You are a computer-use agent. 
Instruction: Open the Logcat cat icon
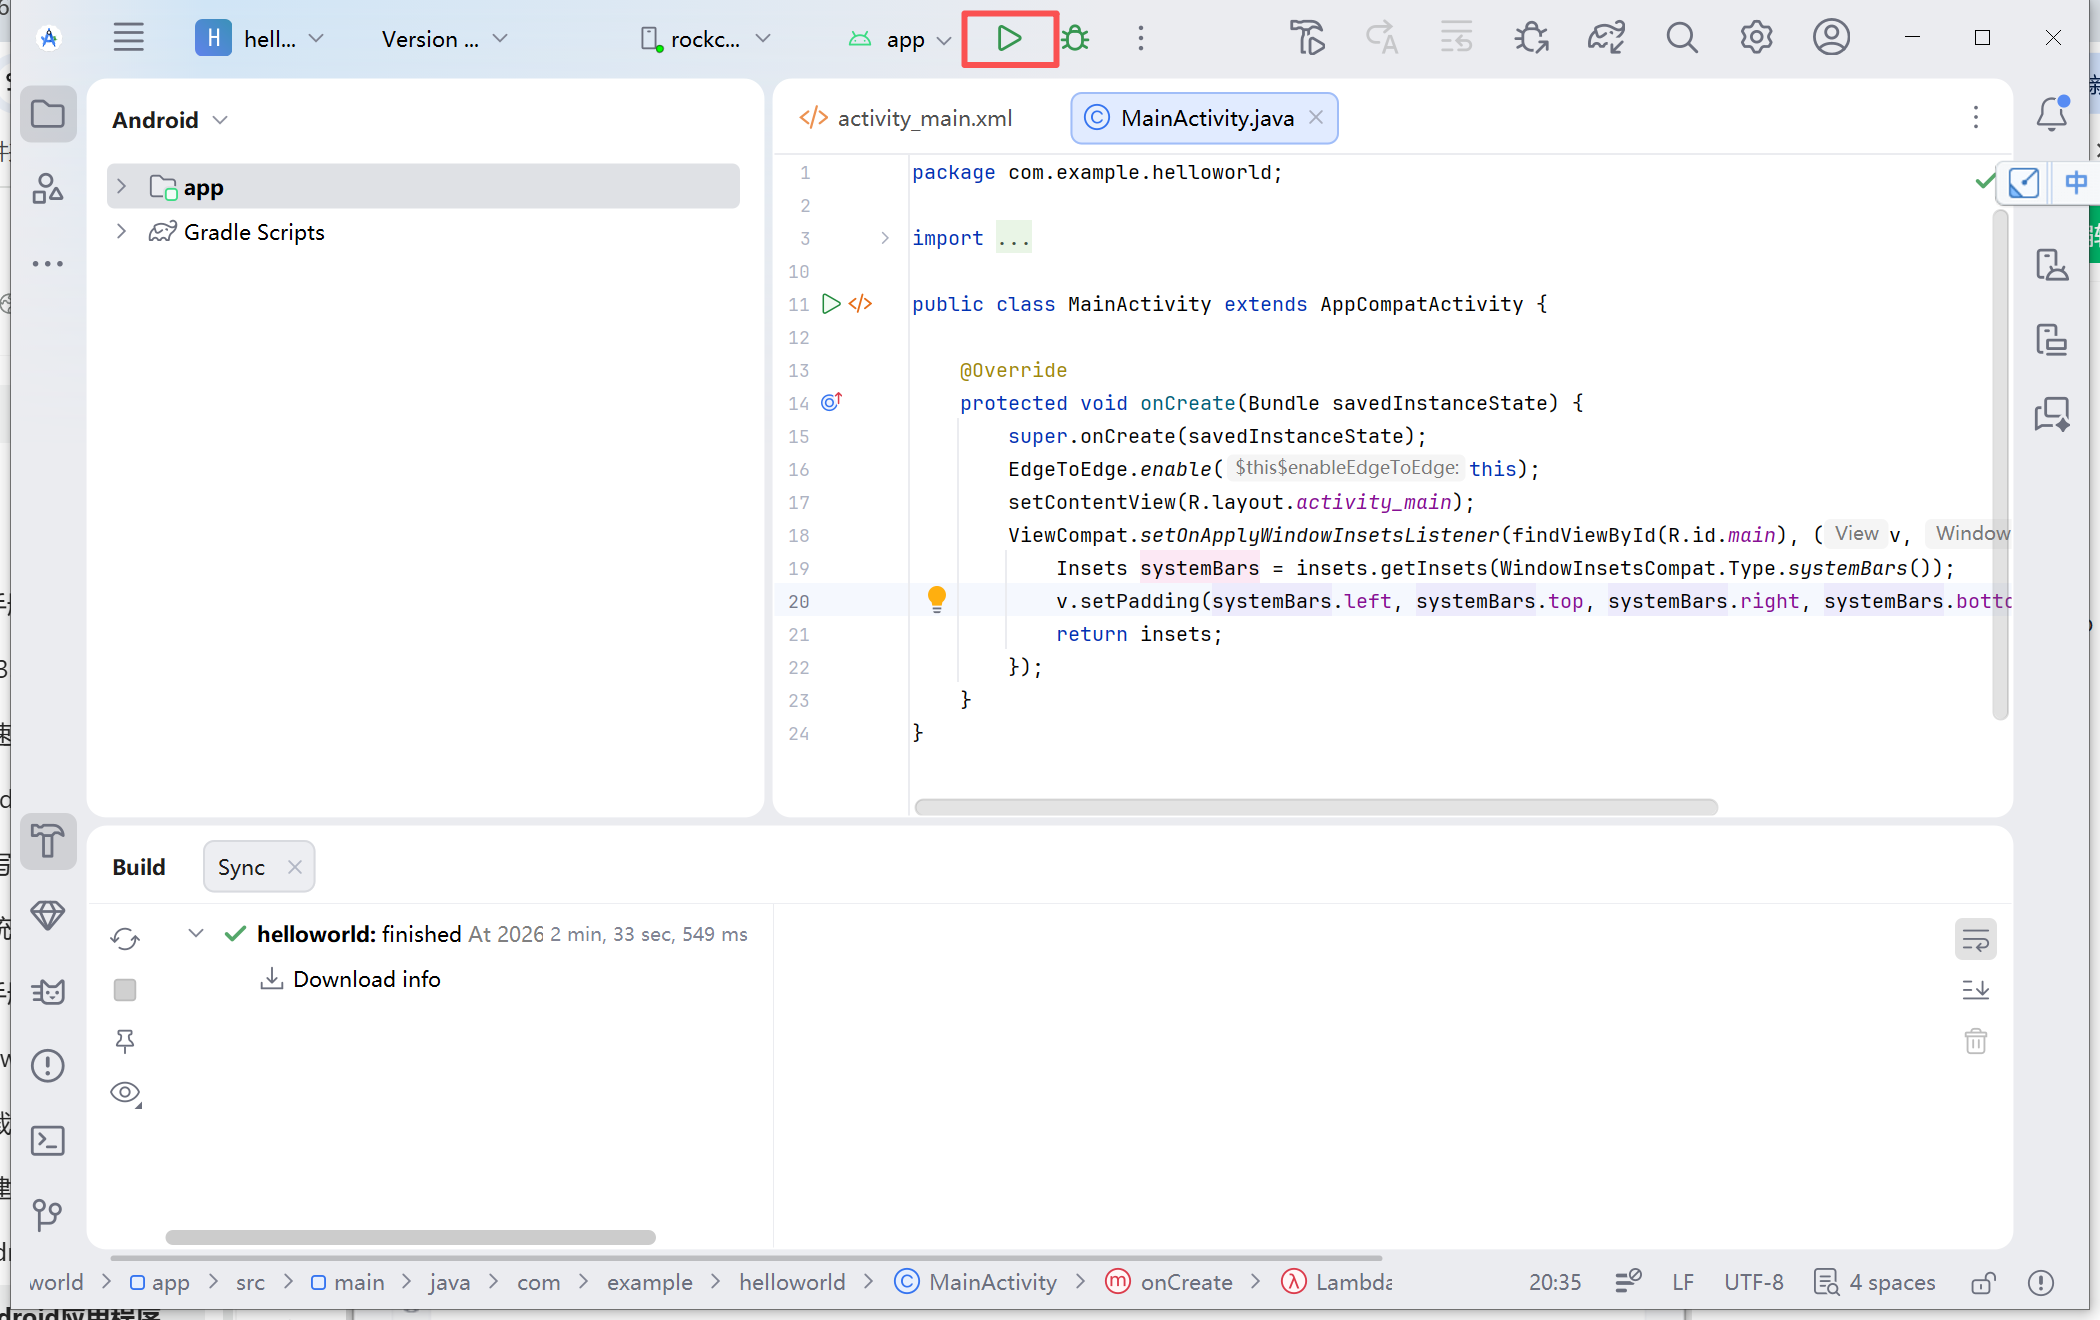(48, 991)
